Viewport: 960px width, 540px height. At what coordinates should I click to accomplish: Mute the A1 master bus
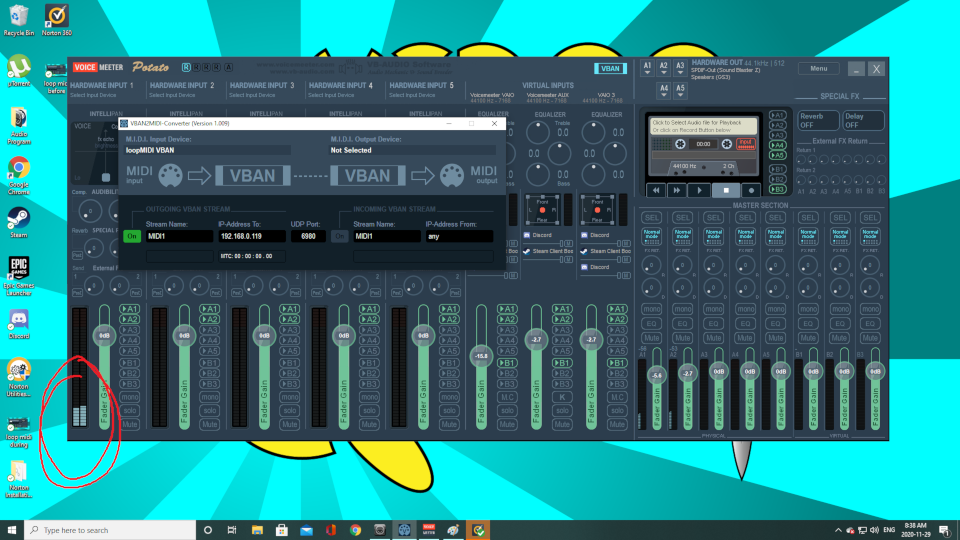[x=651, y=337]
